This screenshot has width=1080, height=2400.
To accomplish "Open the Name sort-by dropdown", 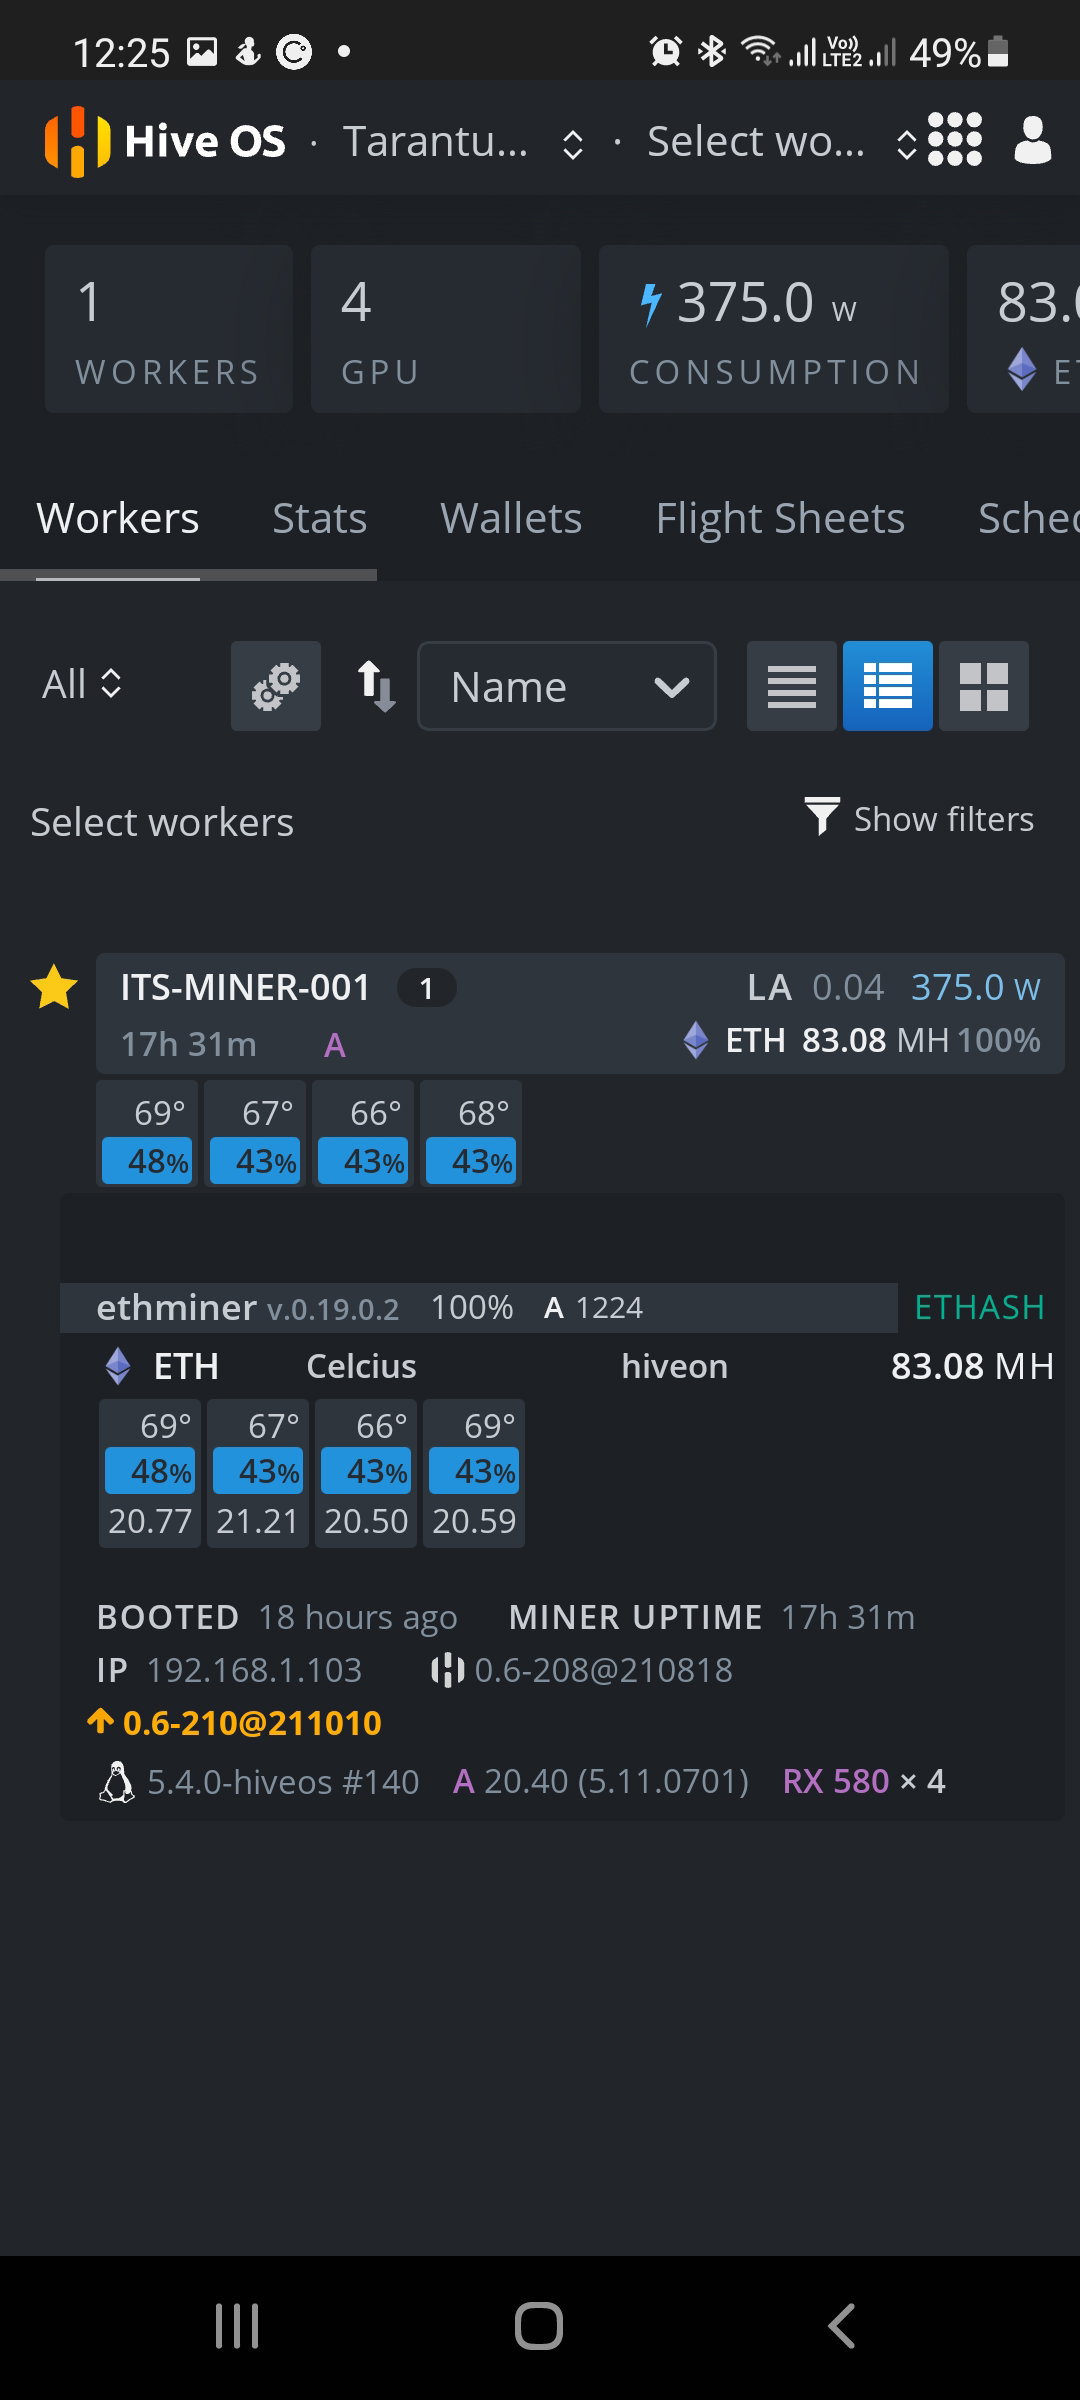I will coord(567,686).
